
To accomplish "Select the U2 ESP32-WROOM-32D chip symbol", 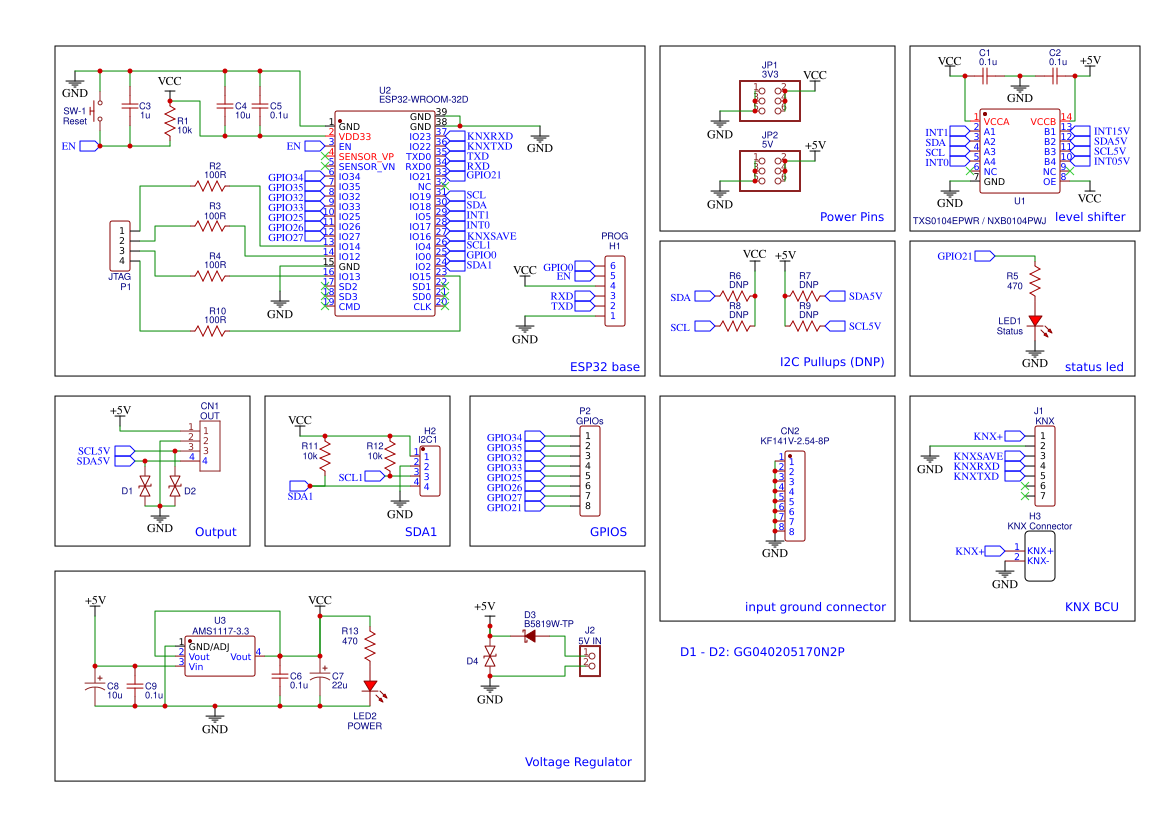I will (x=384, y=214).
